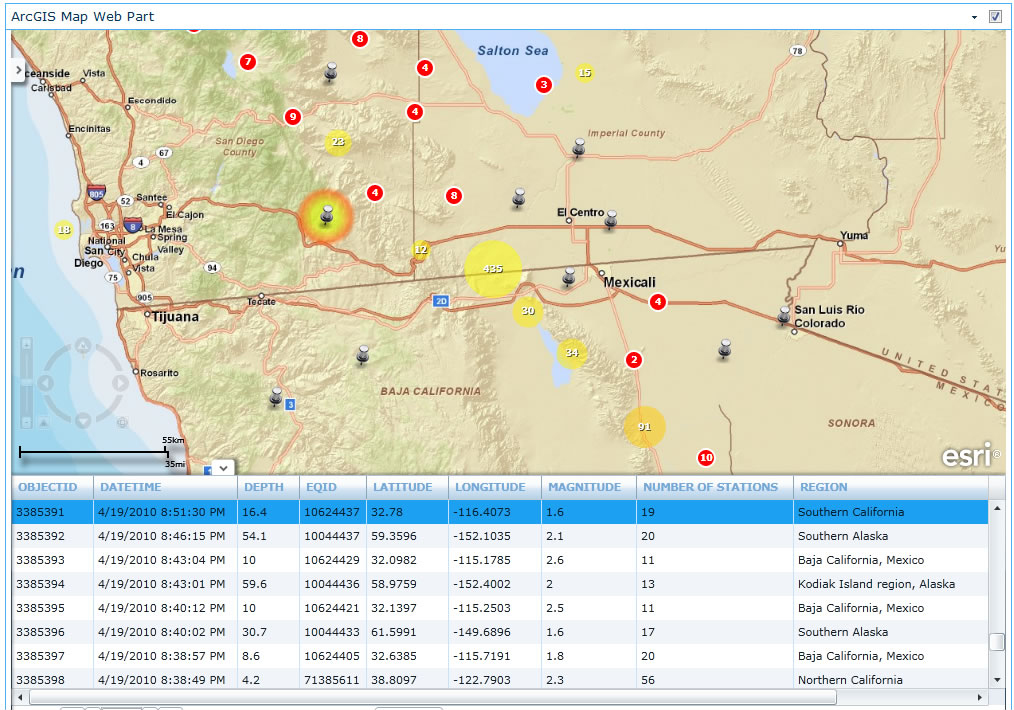This screenshot has height=710, width=1014.
Task: Pan the map left with navigation arrow
Action: pos(45,383)
